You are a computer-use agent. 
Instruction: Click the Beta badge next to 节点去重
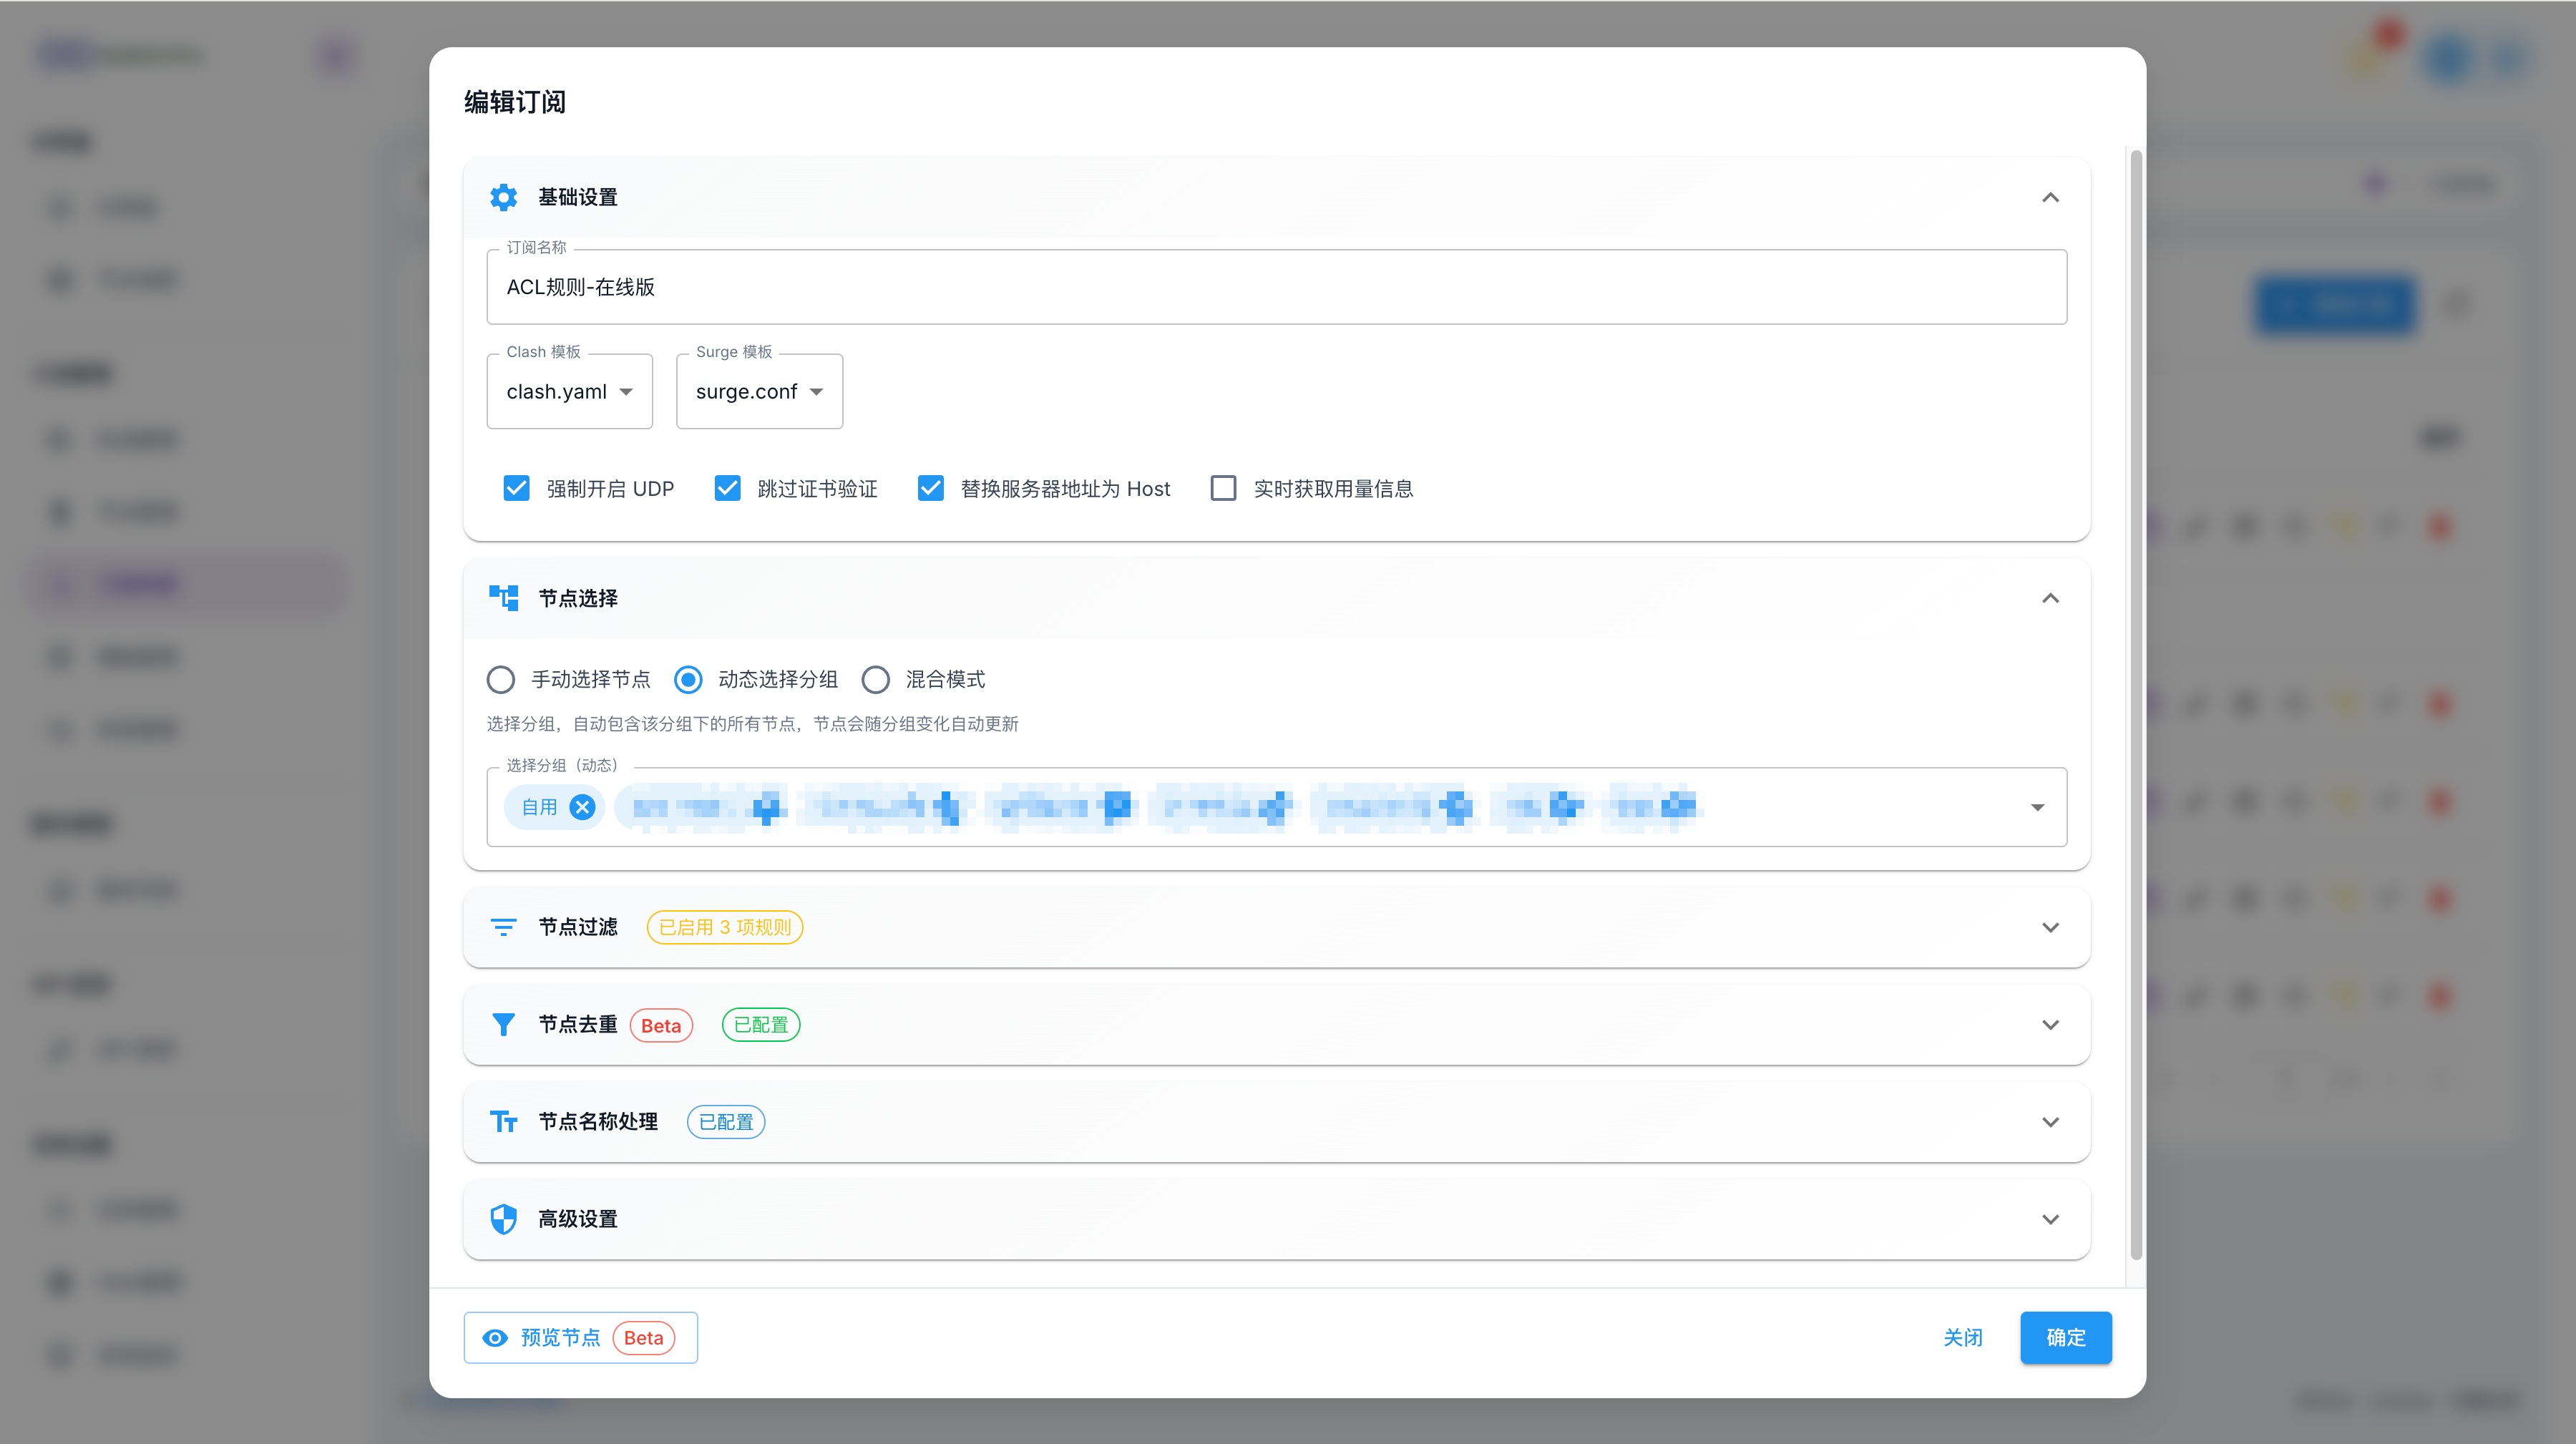pos(661,1025)
